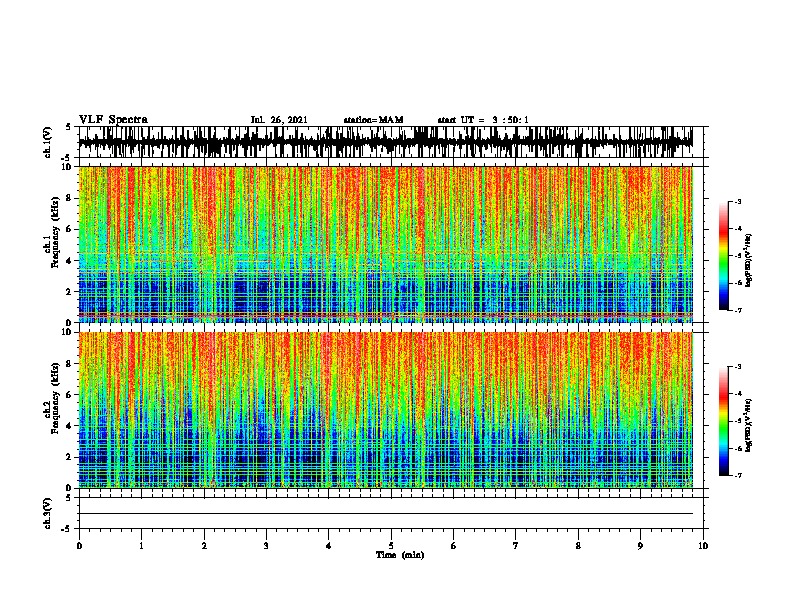The height and width of the screenshot is (612, 792).
Task: Click the "6" kHz tick of ch.2 spectrogram
Action: pos(69,394)
